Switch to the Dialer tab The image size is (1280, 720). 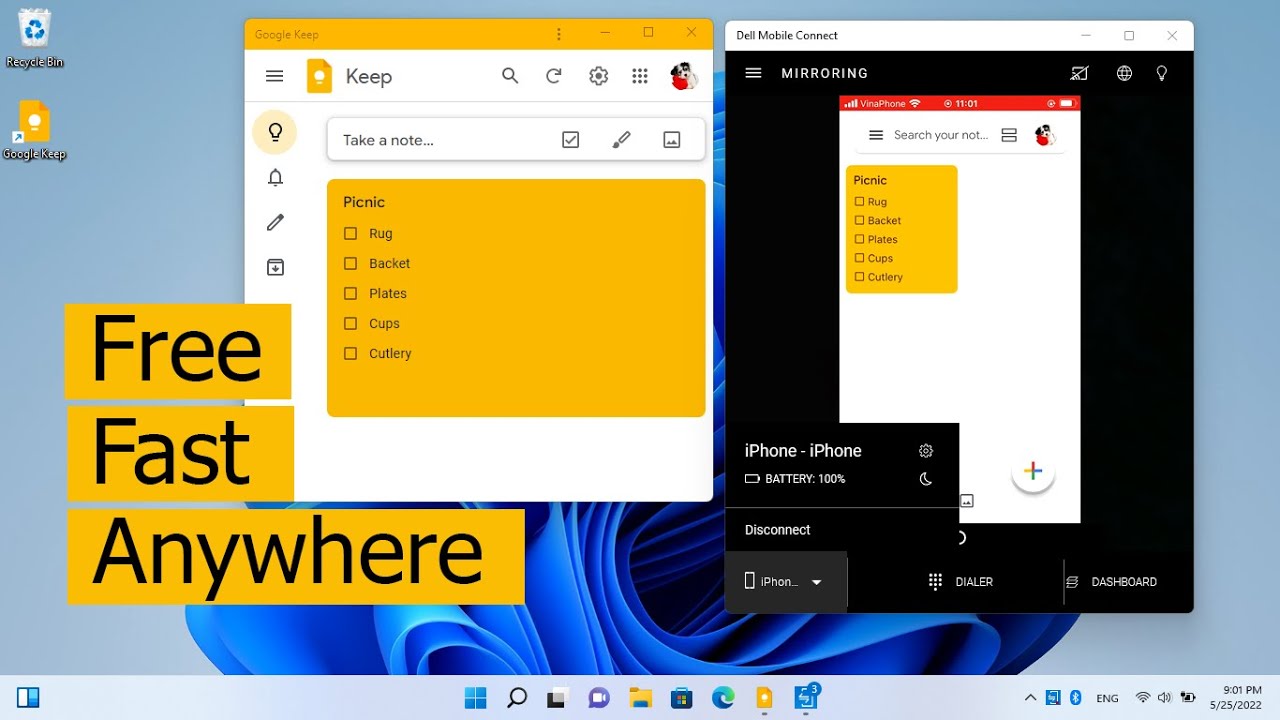[x=960, y=582]
